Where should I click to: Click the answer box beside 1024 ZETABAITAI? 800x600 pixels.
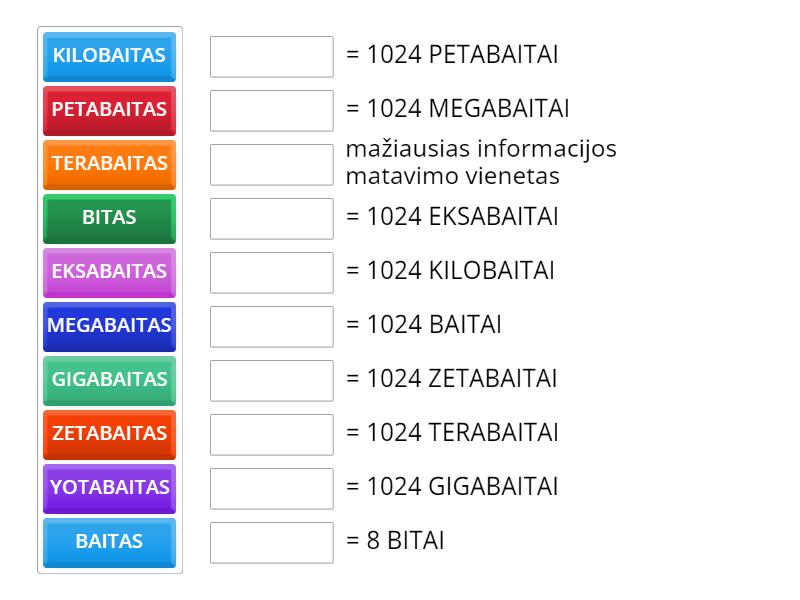click(271, 380)
